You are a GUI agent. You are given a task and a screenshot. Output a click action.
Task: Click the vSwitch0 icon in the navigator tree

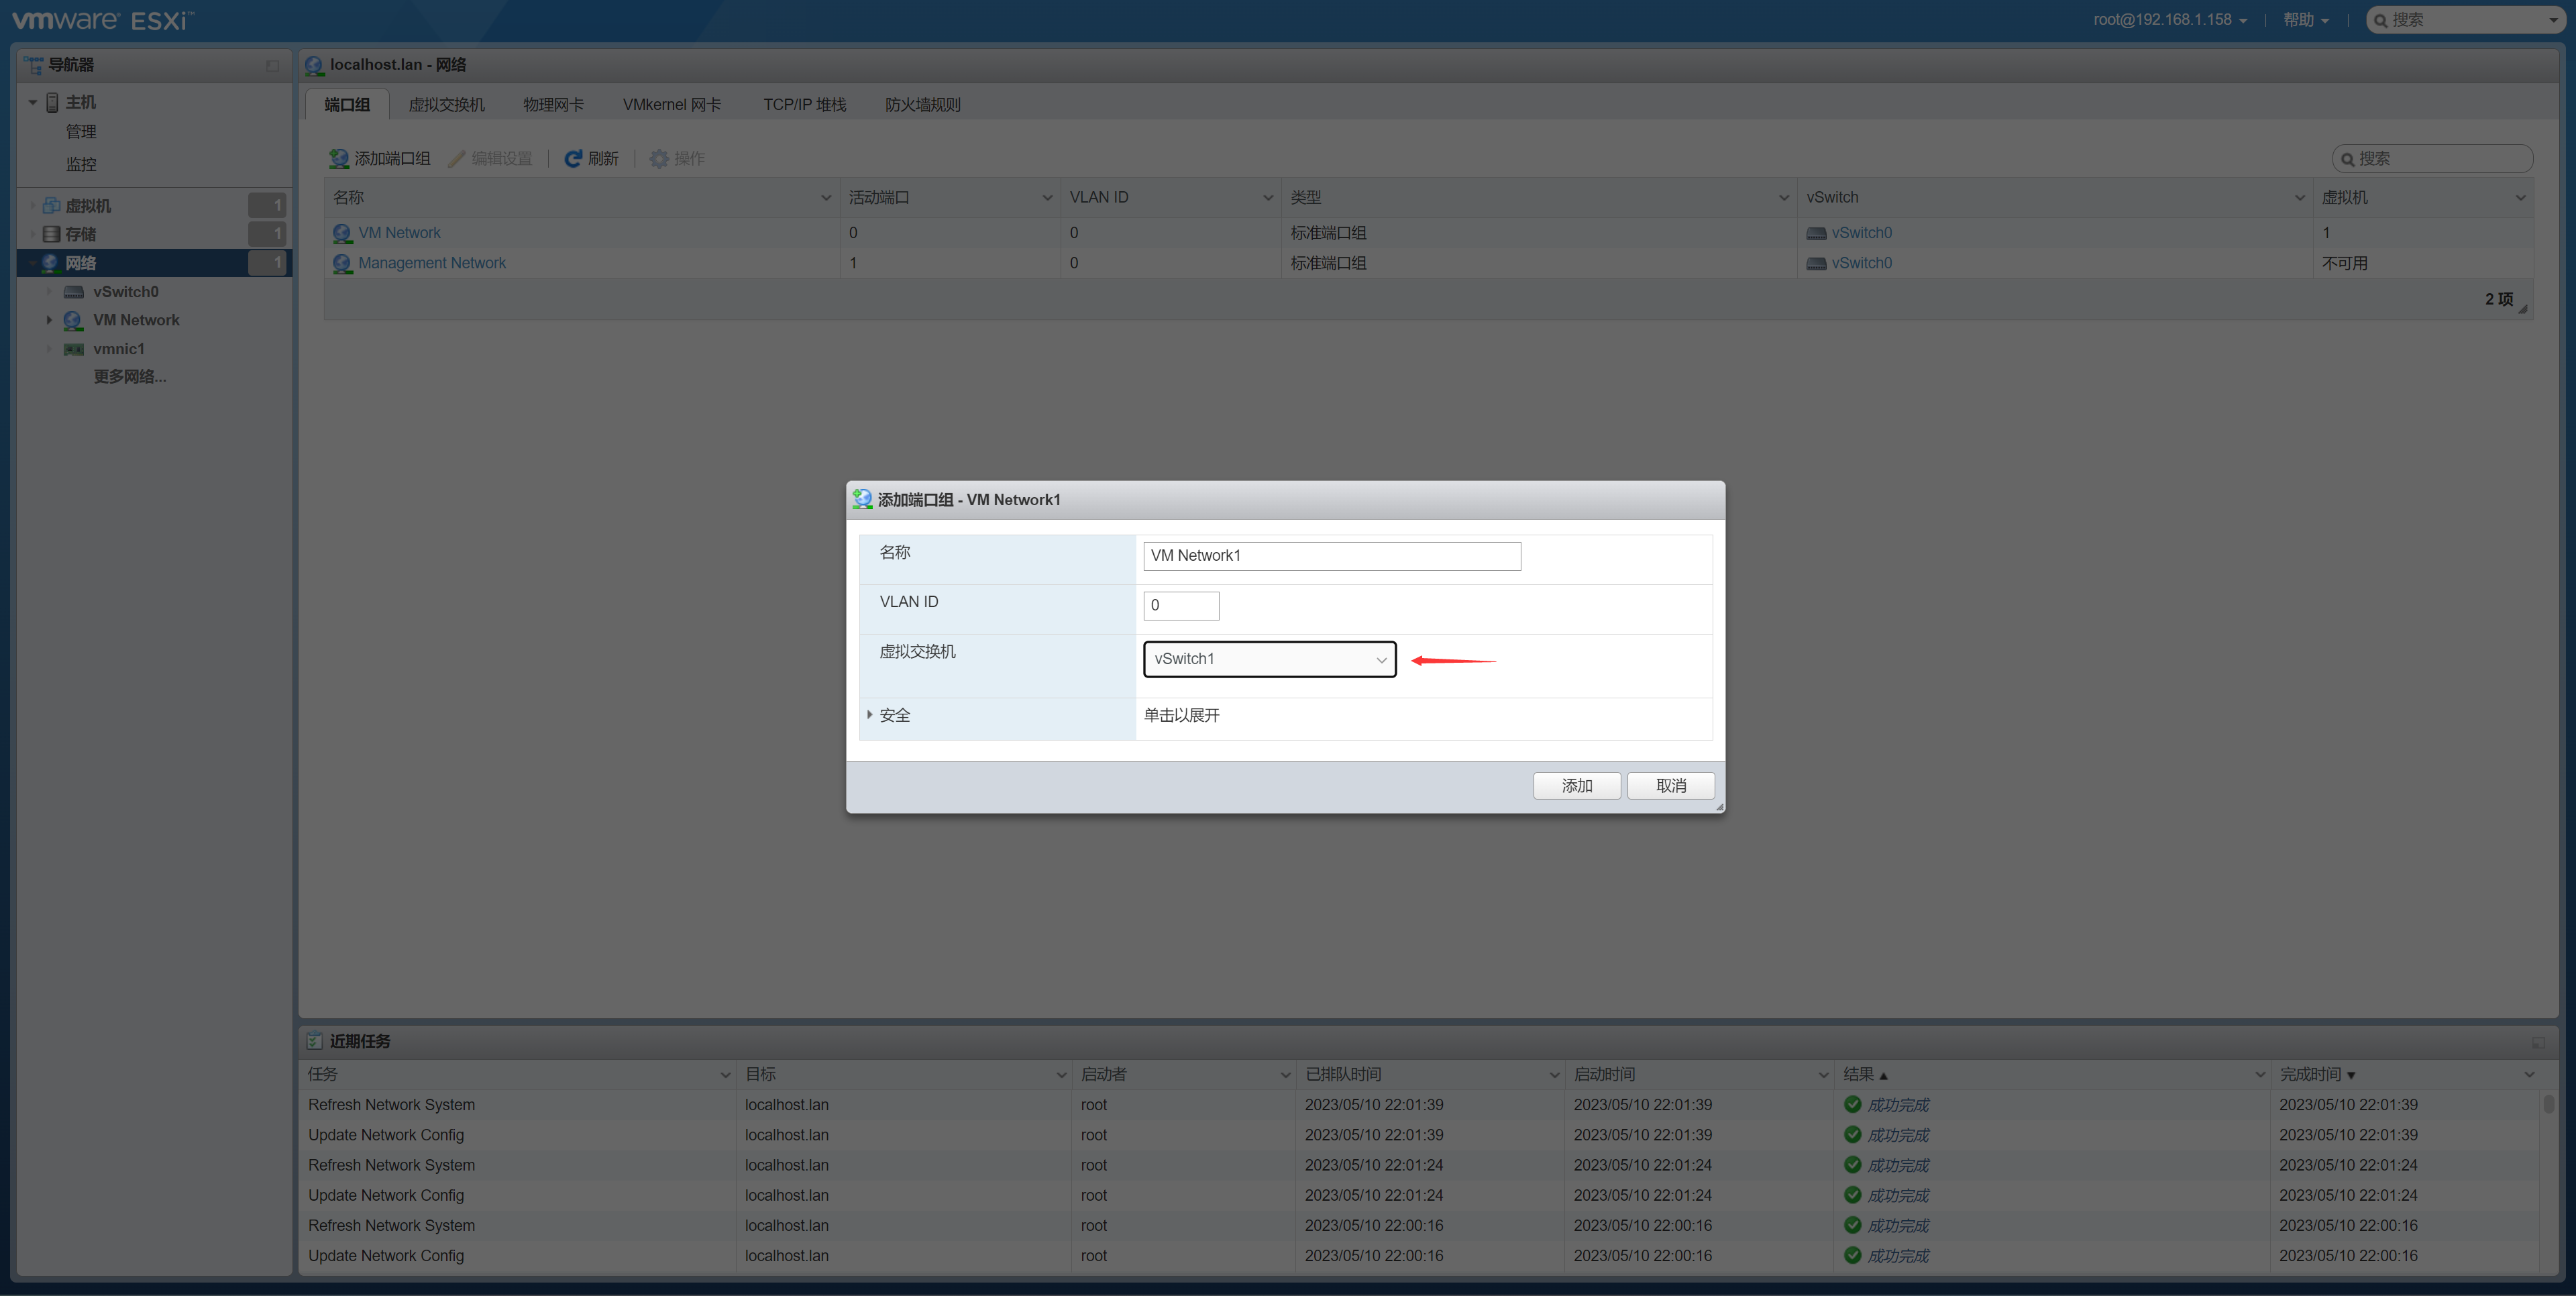pos(74,292)
